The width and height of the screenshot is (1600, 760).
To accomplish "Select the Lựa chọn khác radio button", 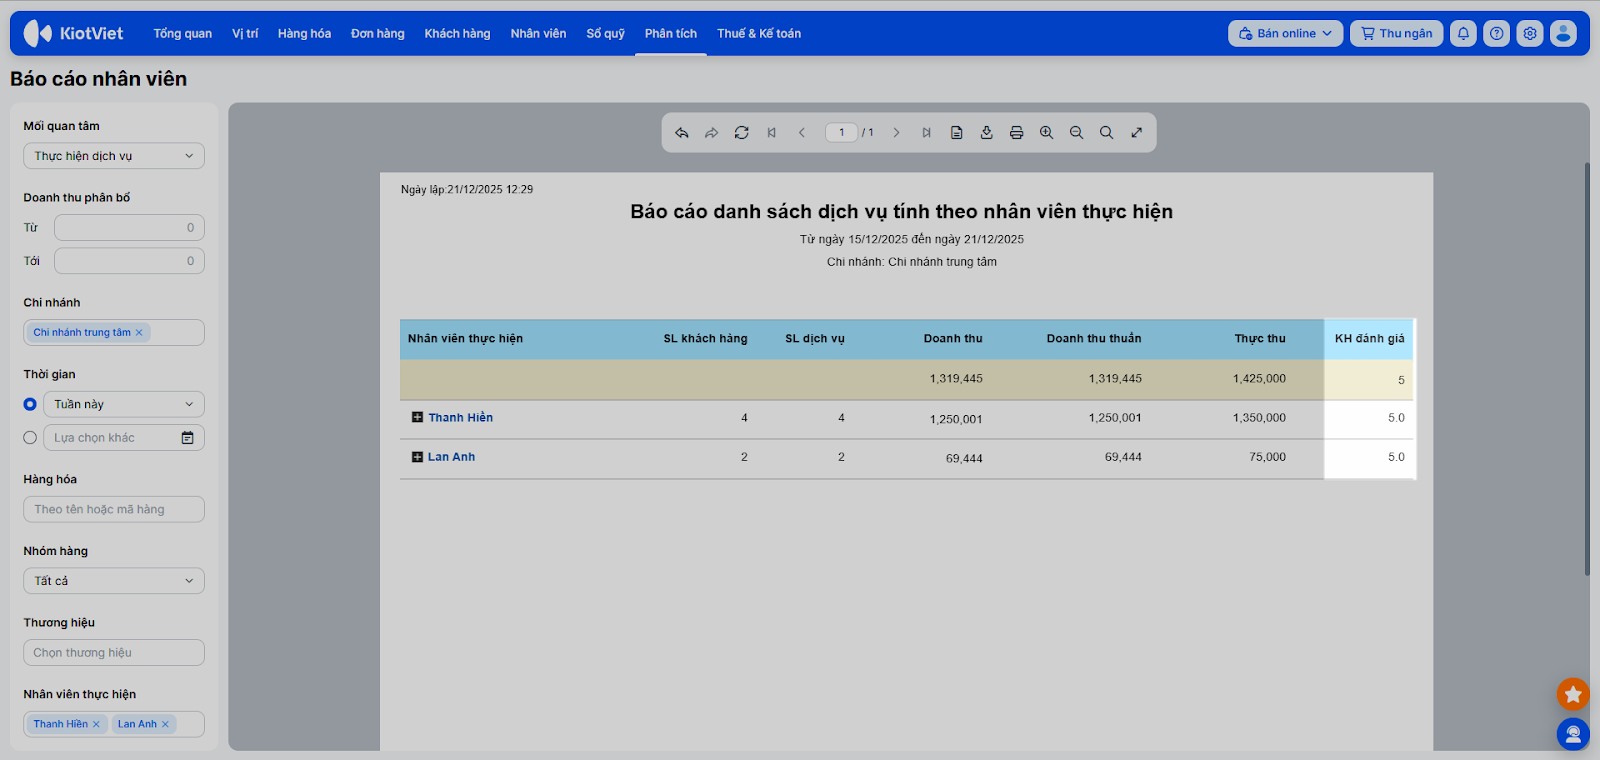I will coord(30,438).
